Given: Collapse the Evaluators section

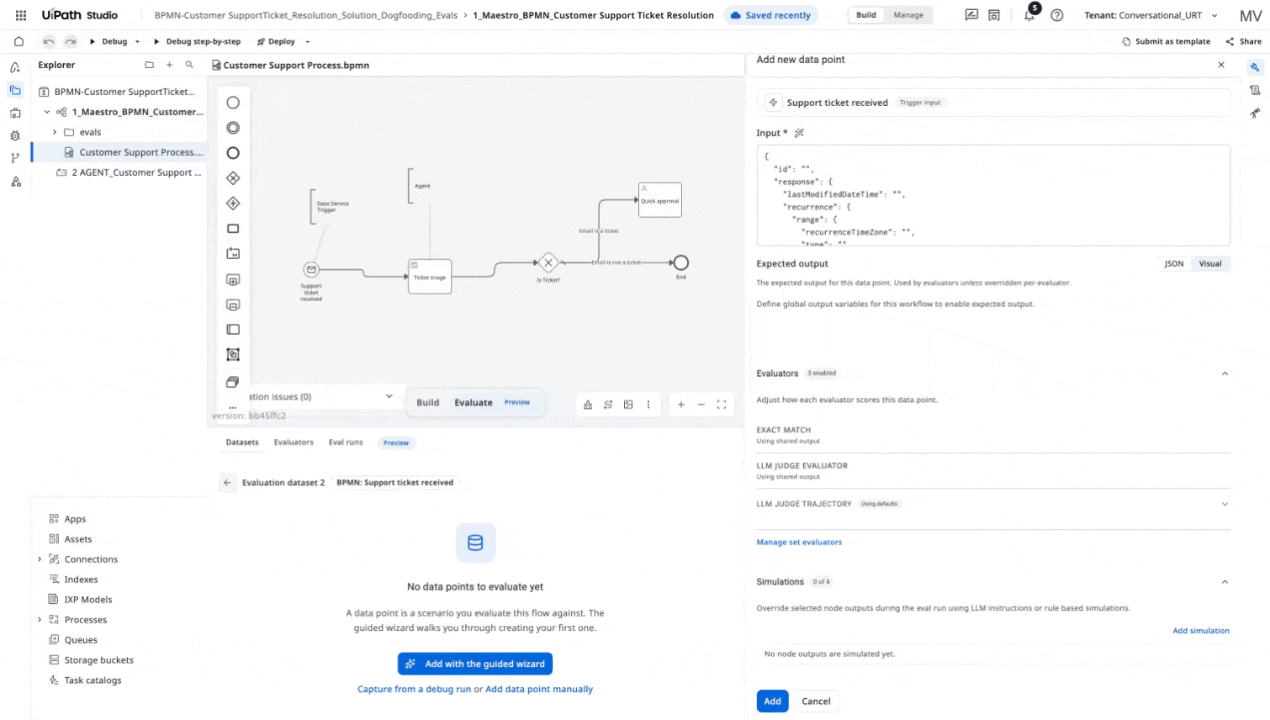Looking at the screenshot, I should click(1225, 373).
